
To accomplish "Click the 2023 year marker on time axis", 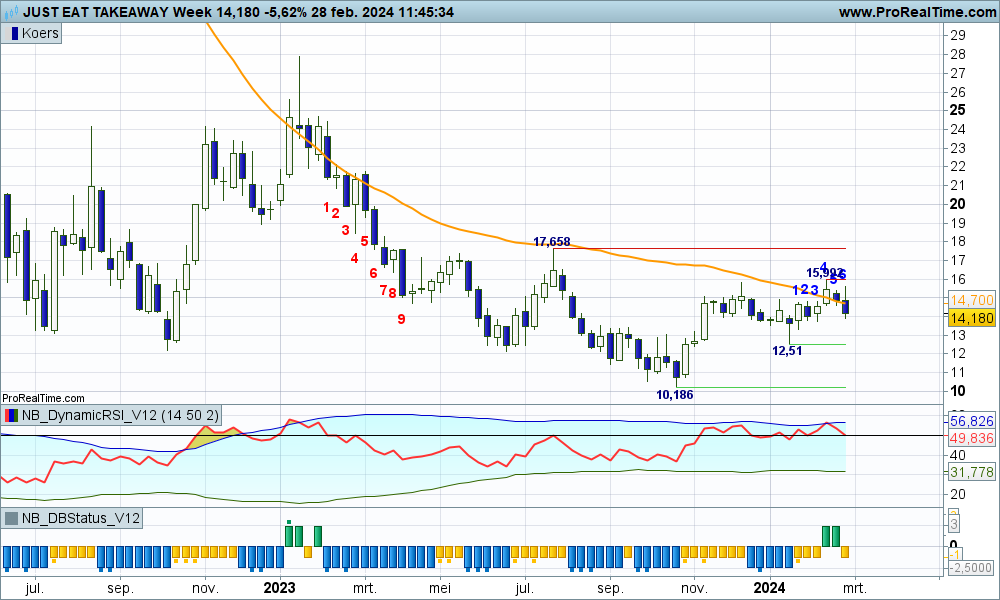I will [x=280, y=588].
